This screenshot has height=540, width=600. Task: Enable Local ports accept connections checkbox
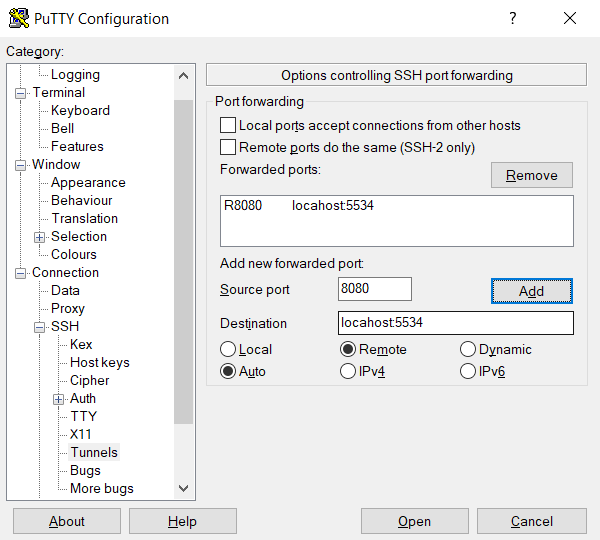coord(228,125)
